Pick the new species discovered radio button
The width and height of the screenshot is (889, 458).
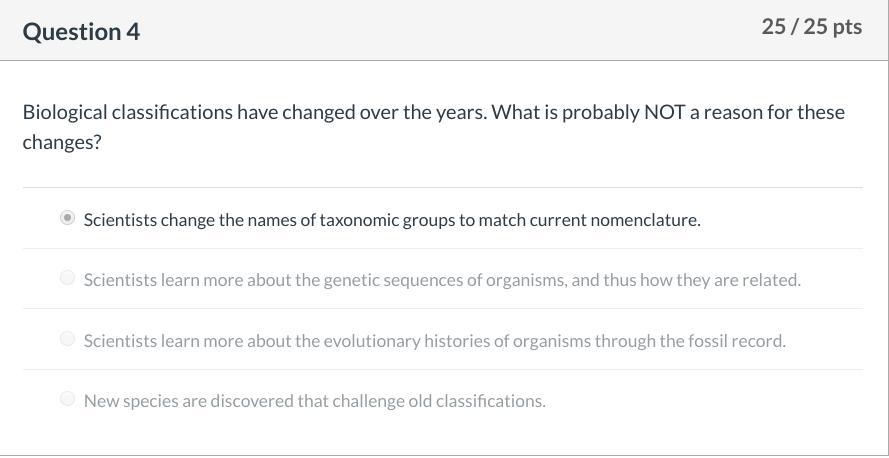[67, 399]
